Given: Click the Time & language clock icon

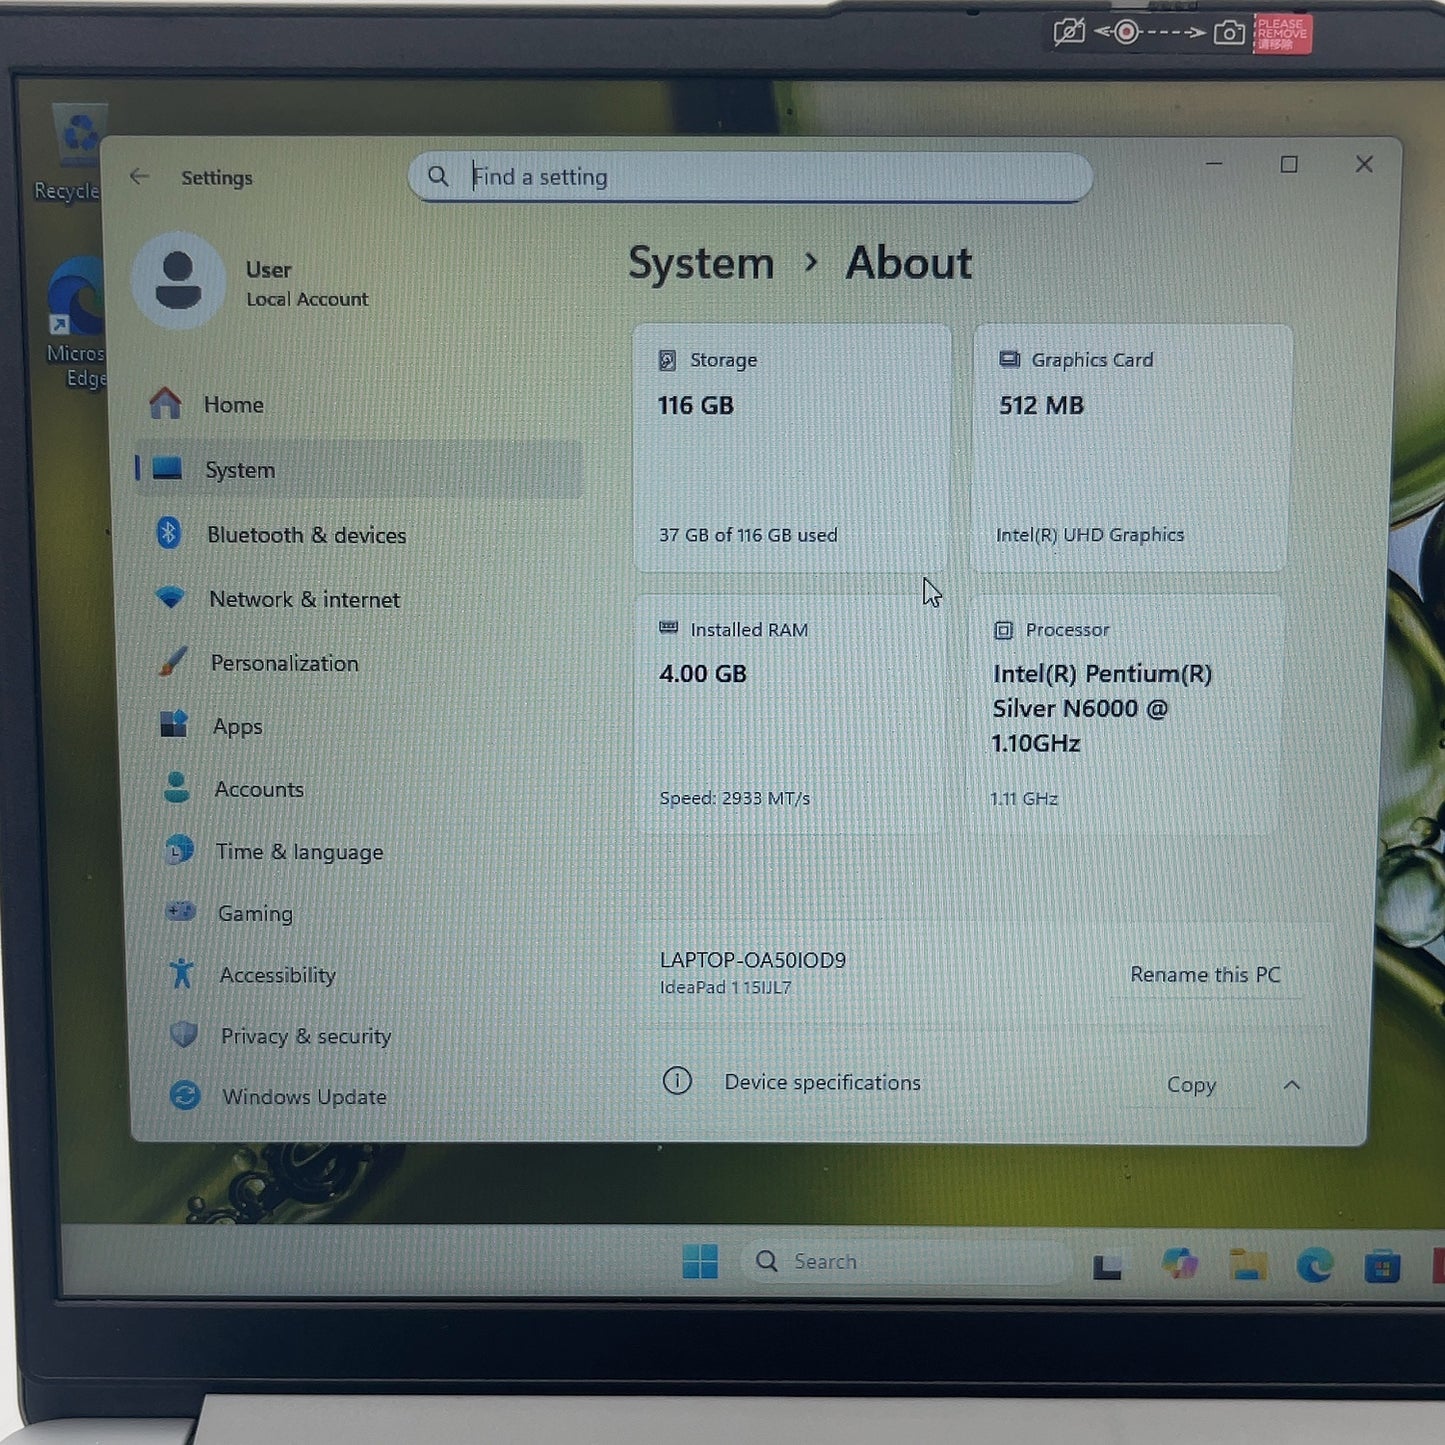Looking at the screenshot, I should tap(179, 850).
